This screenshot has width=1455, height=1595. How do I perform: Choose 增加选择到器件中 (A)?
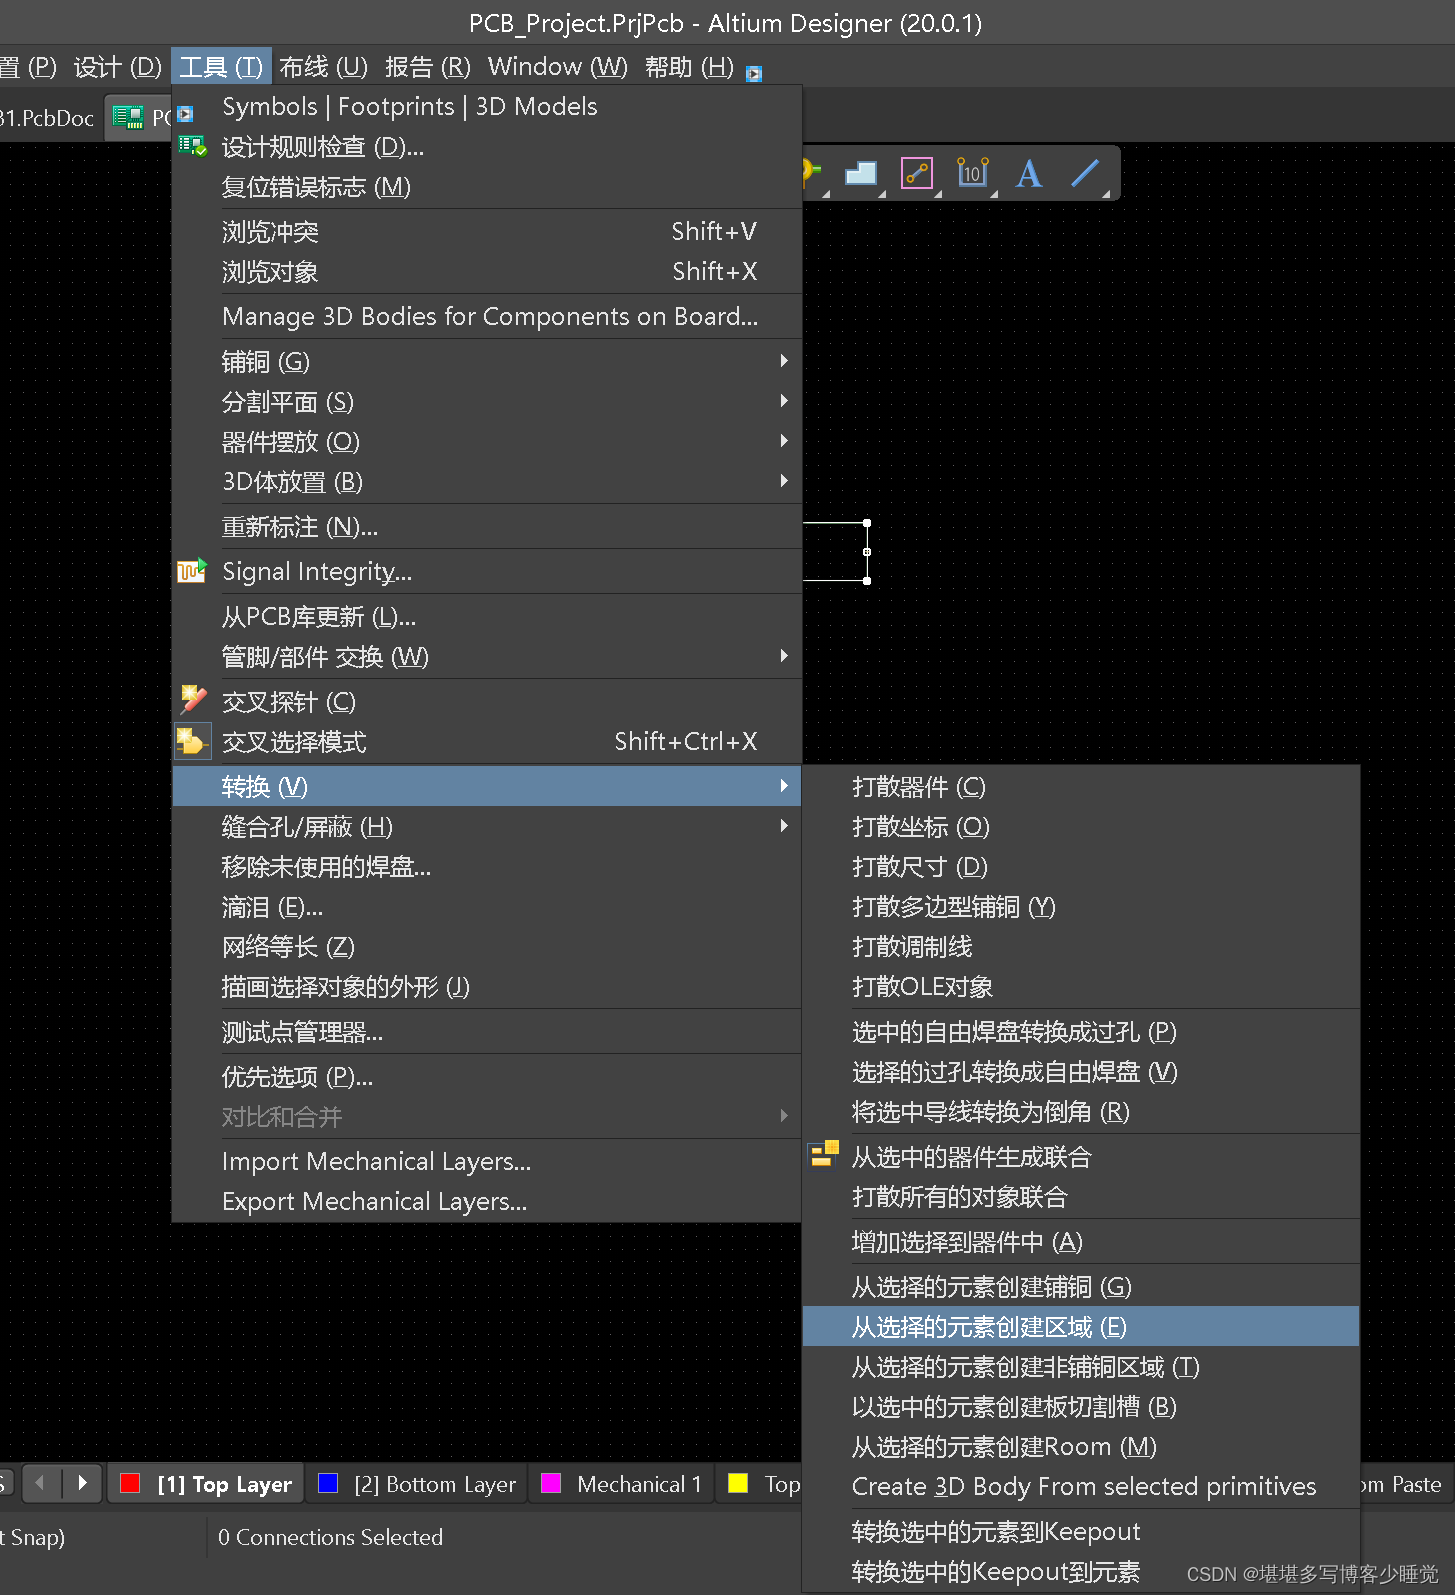pyautogui.click(x=1081, y=1241)
